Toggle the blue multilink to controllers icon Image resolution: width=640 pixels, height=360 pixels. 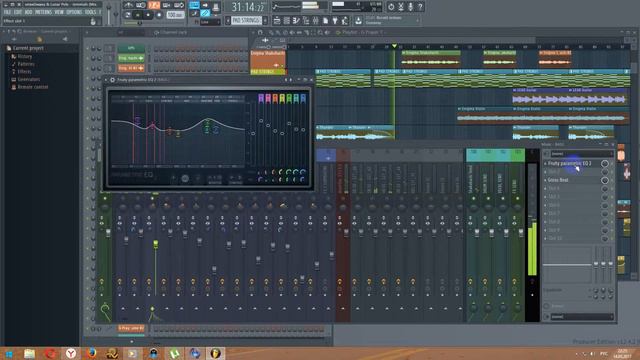point(205,14)
